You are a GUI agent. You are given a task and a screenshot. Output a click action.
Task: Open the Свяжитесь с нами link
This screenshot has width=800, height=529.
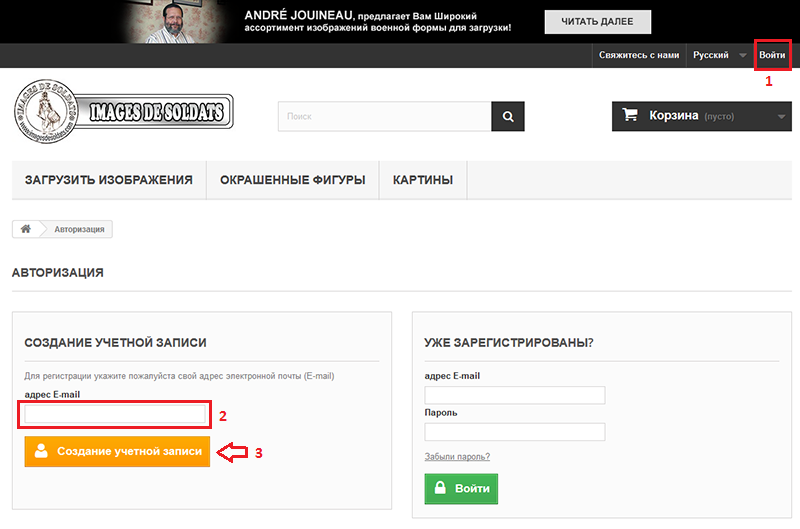(639, 55)
